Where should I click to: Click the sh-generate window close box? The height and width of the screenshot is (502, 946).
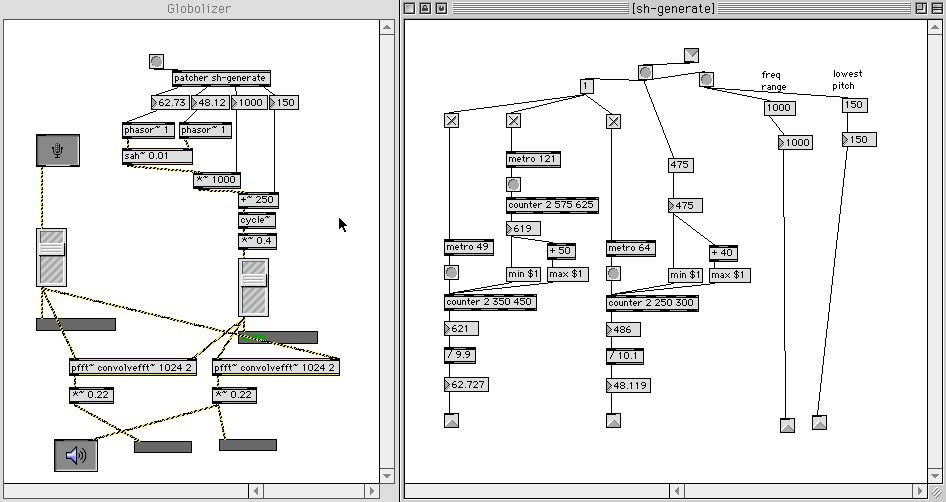(410, 8)
